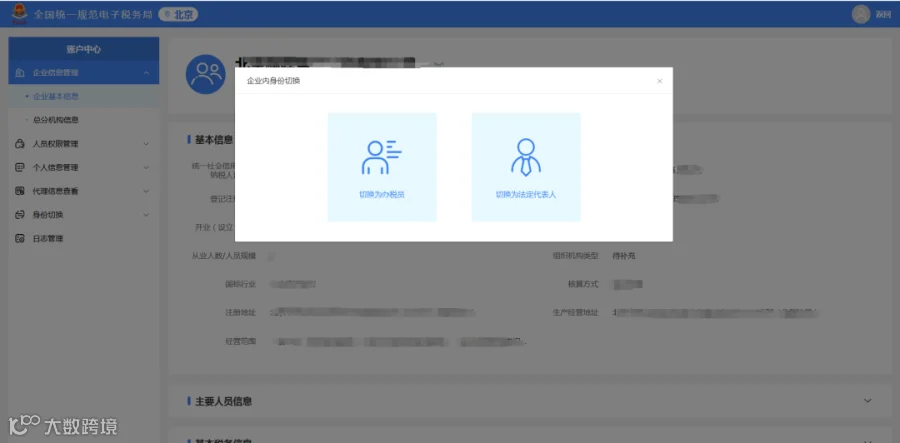Click the 个人信息管理 sidebar icon
900x443 pixels.
(x=20, y=168)
